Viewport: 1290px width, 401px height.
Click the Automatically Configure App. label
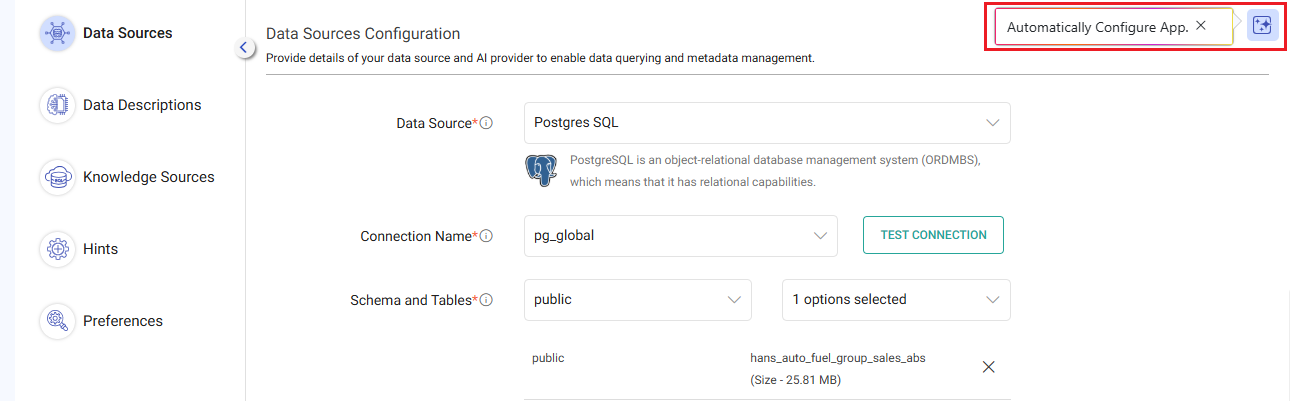1097,27
